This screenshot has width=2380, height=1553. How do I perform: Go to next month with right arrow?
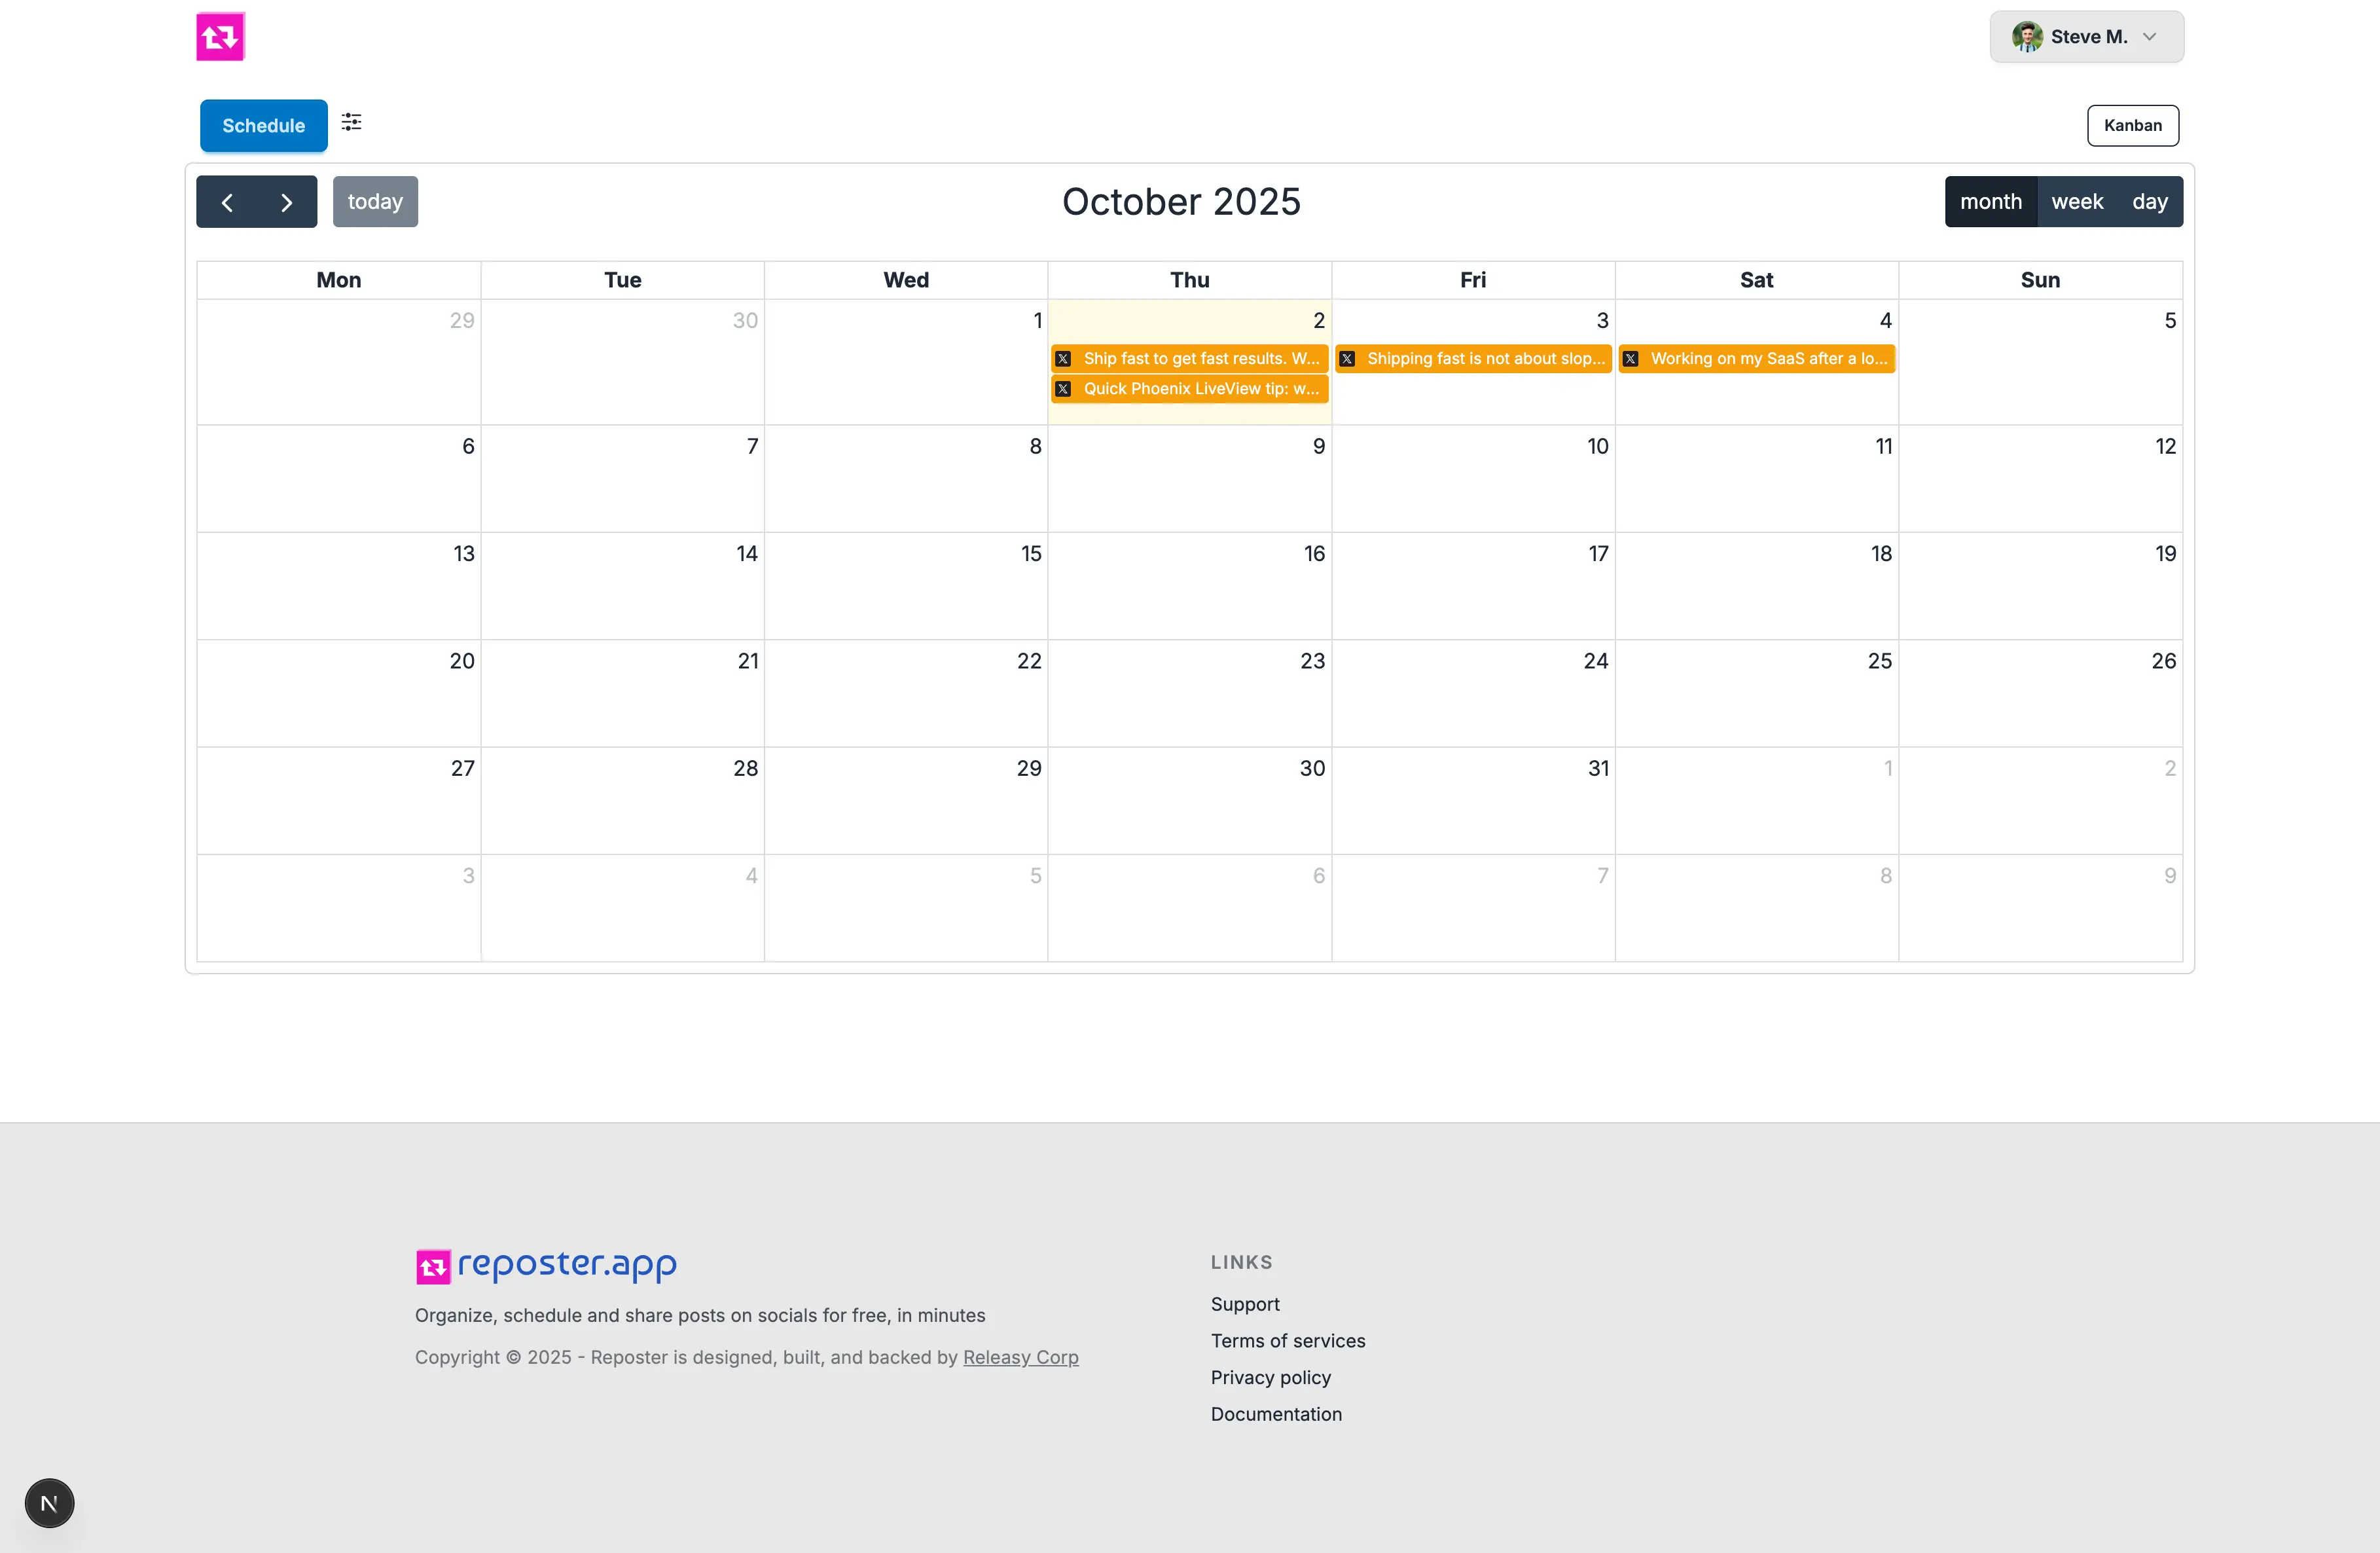287,202
